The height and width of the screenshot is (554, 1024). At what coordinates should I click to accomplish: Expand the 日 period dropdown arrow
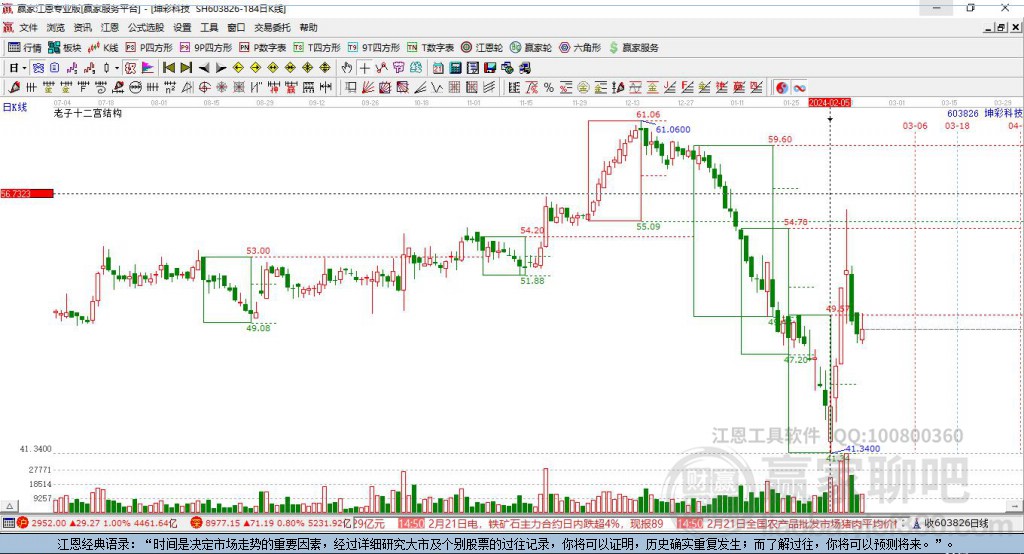[x=24, y=68]
